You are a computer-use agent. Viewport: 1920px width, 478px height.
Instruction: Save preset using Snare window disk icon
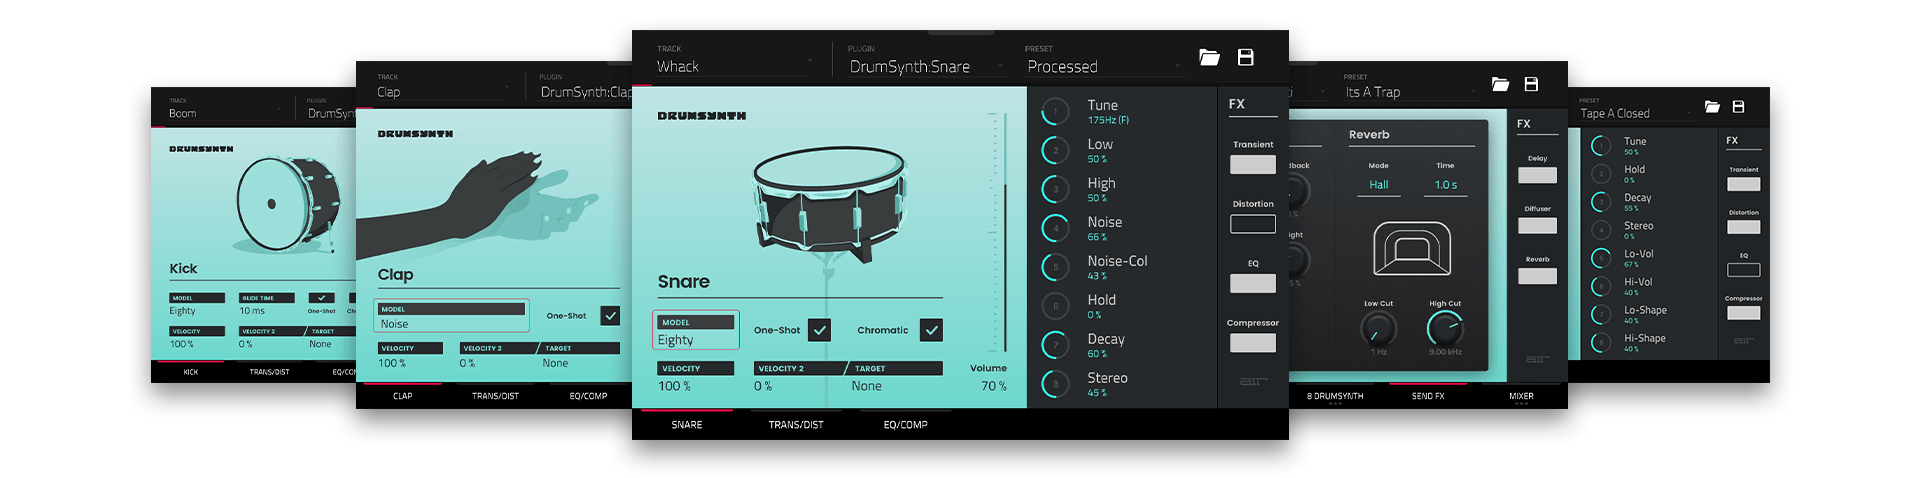point(1246,58)
